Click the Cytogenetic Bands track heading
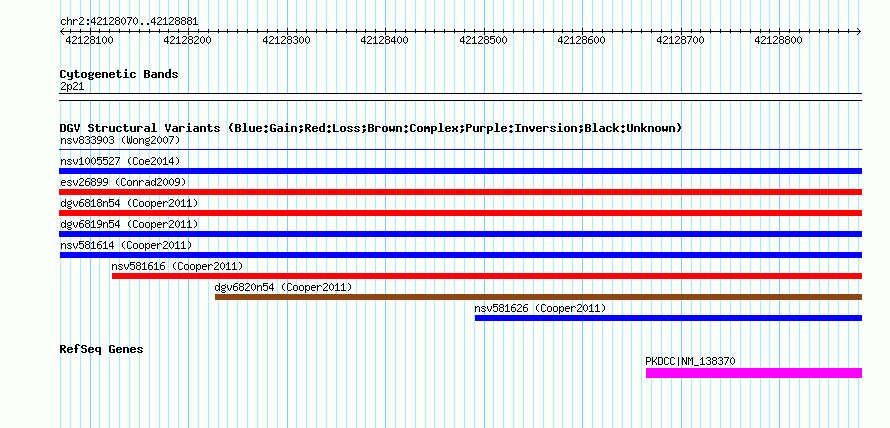Image resolution: width=890 pixels, height=428 pixels. pyautogui.click(x=119, y=74)
